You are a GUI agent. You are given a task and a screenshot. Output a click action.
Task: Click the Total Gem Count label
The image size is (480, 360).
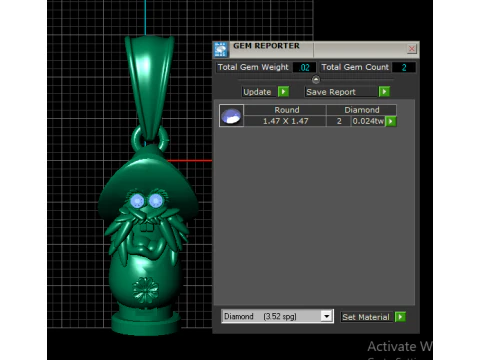point(355,67)
